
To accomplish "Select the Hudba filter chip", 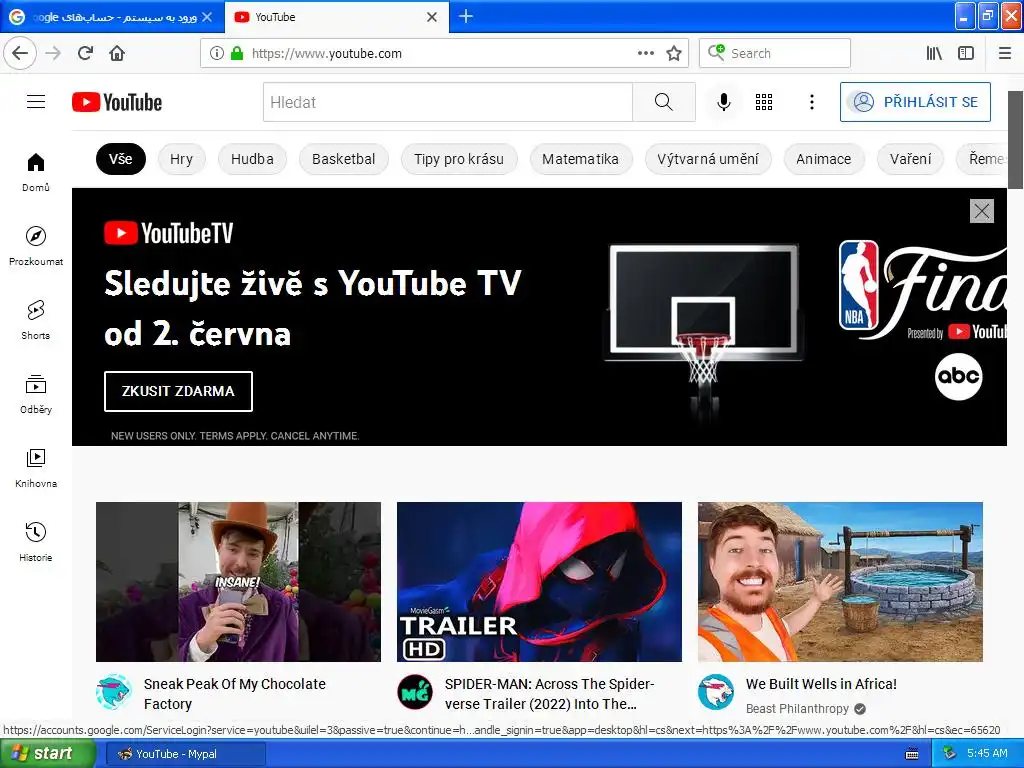I will [x=252, y=159].
